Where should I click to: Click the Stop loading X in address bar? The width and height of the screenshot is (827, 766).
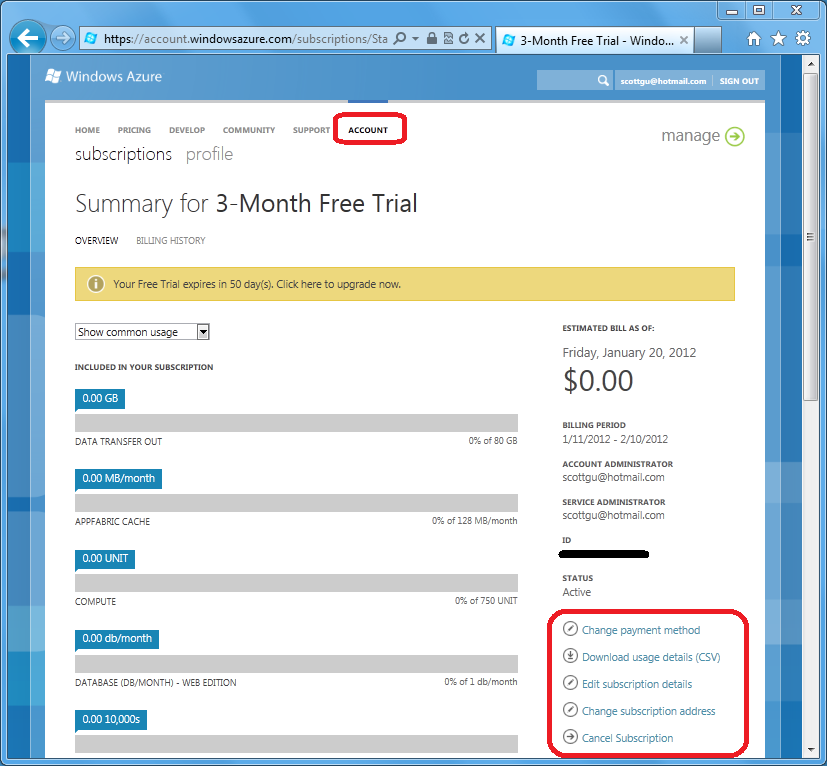479,38
